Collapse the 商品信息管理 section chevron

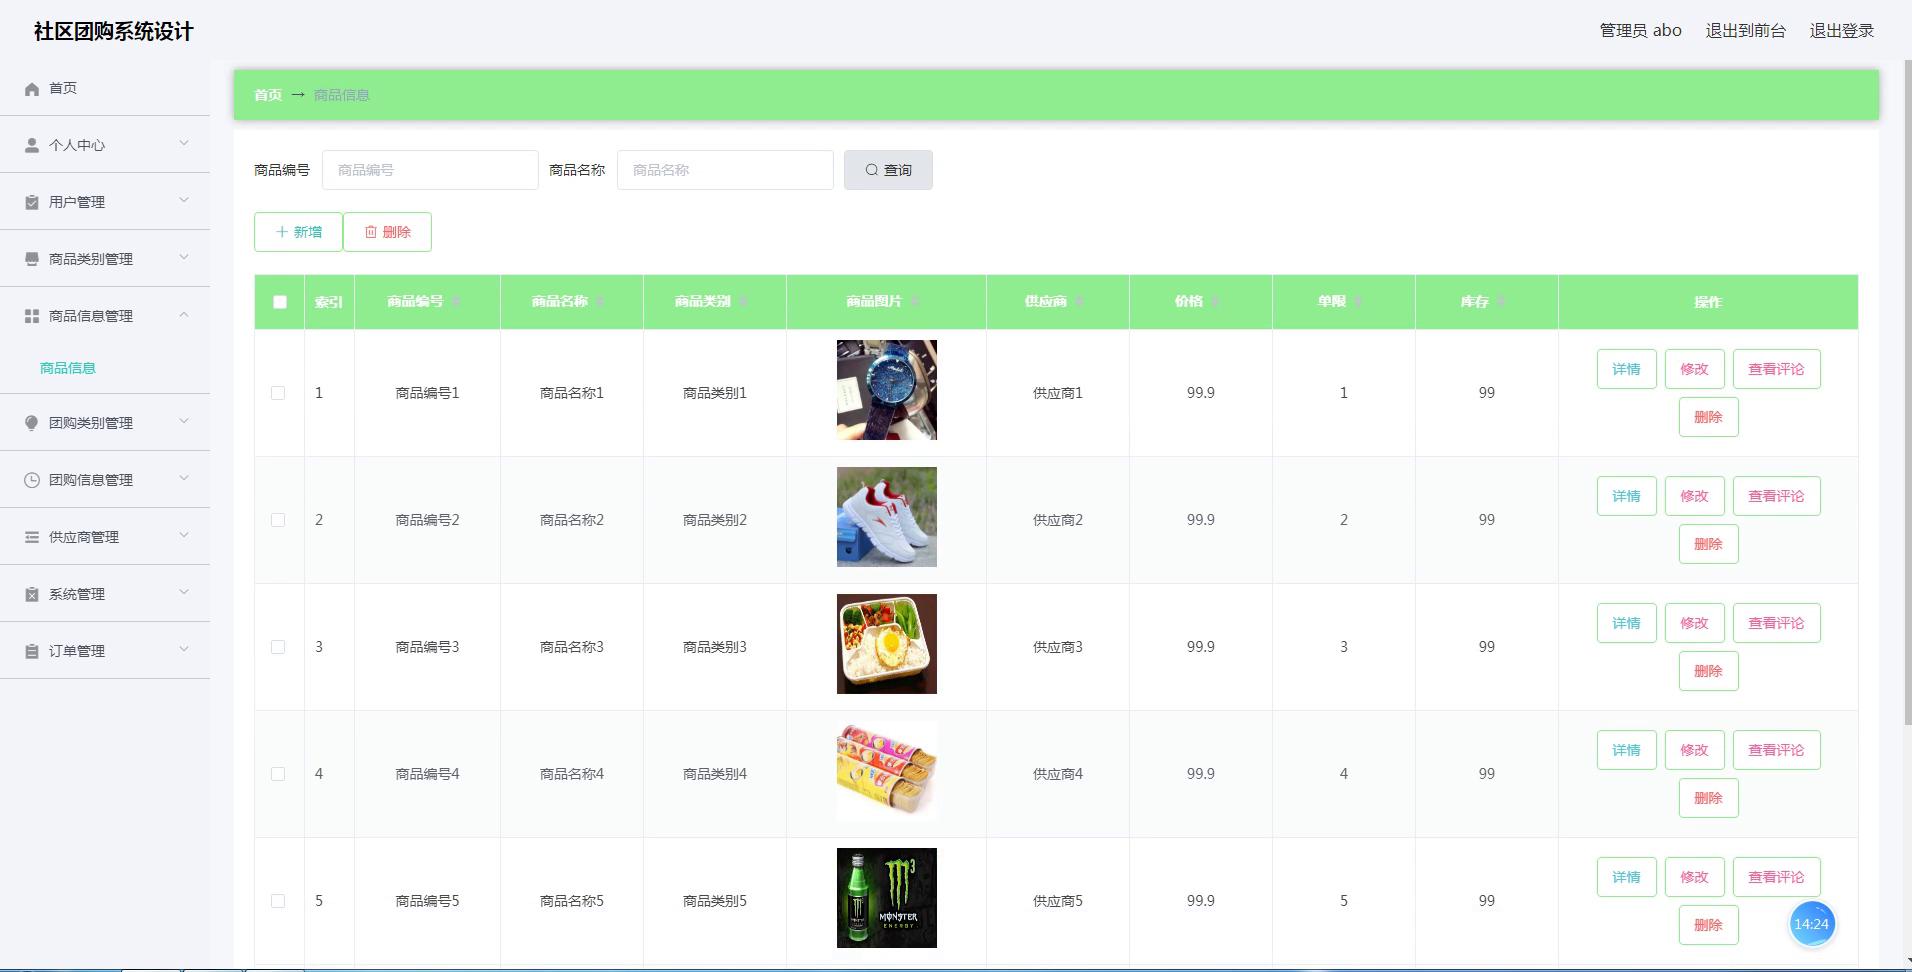coord(184,315)
